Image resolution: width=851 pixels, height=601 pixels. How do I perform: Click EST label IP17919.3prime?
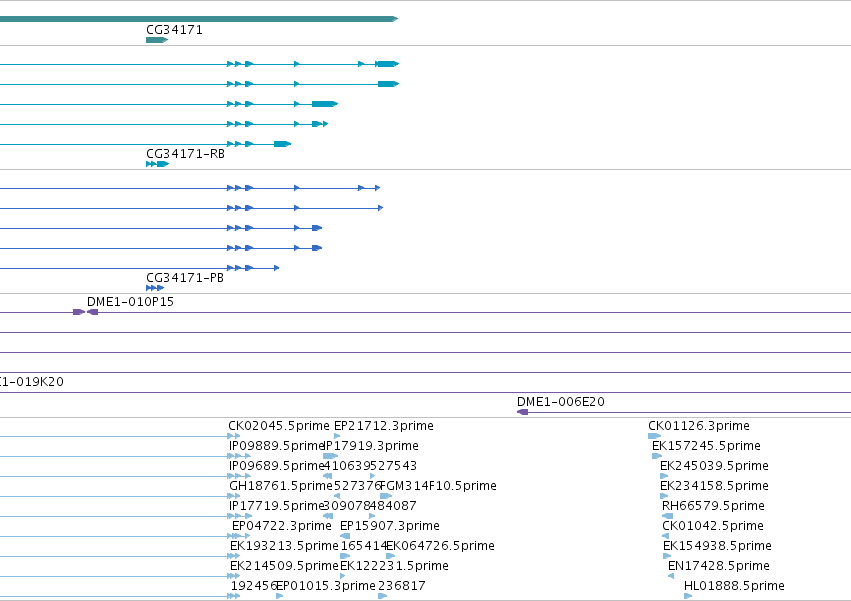(371, 446)
